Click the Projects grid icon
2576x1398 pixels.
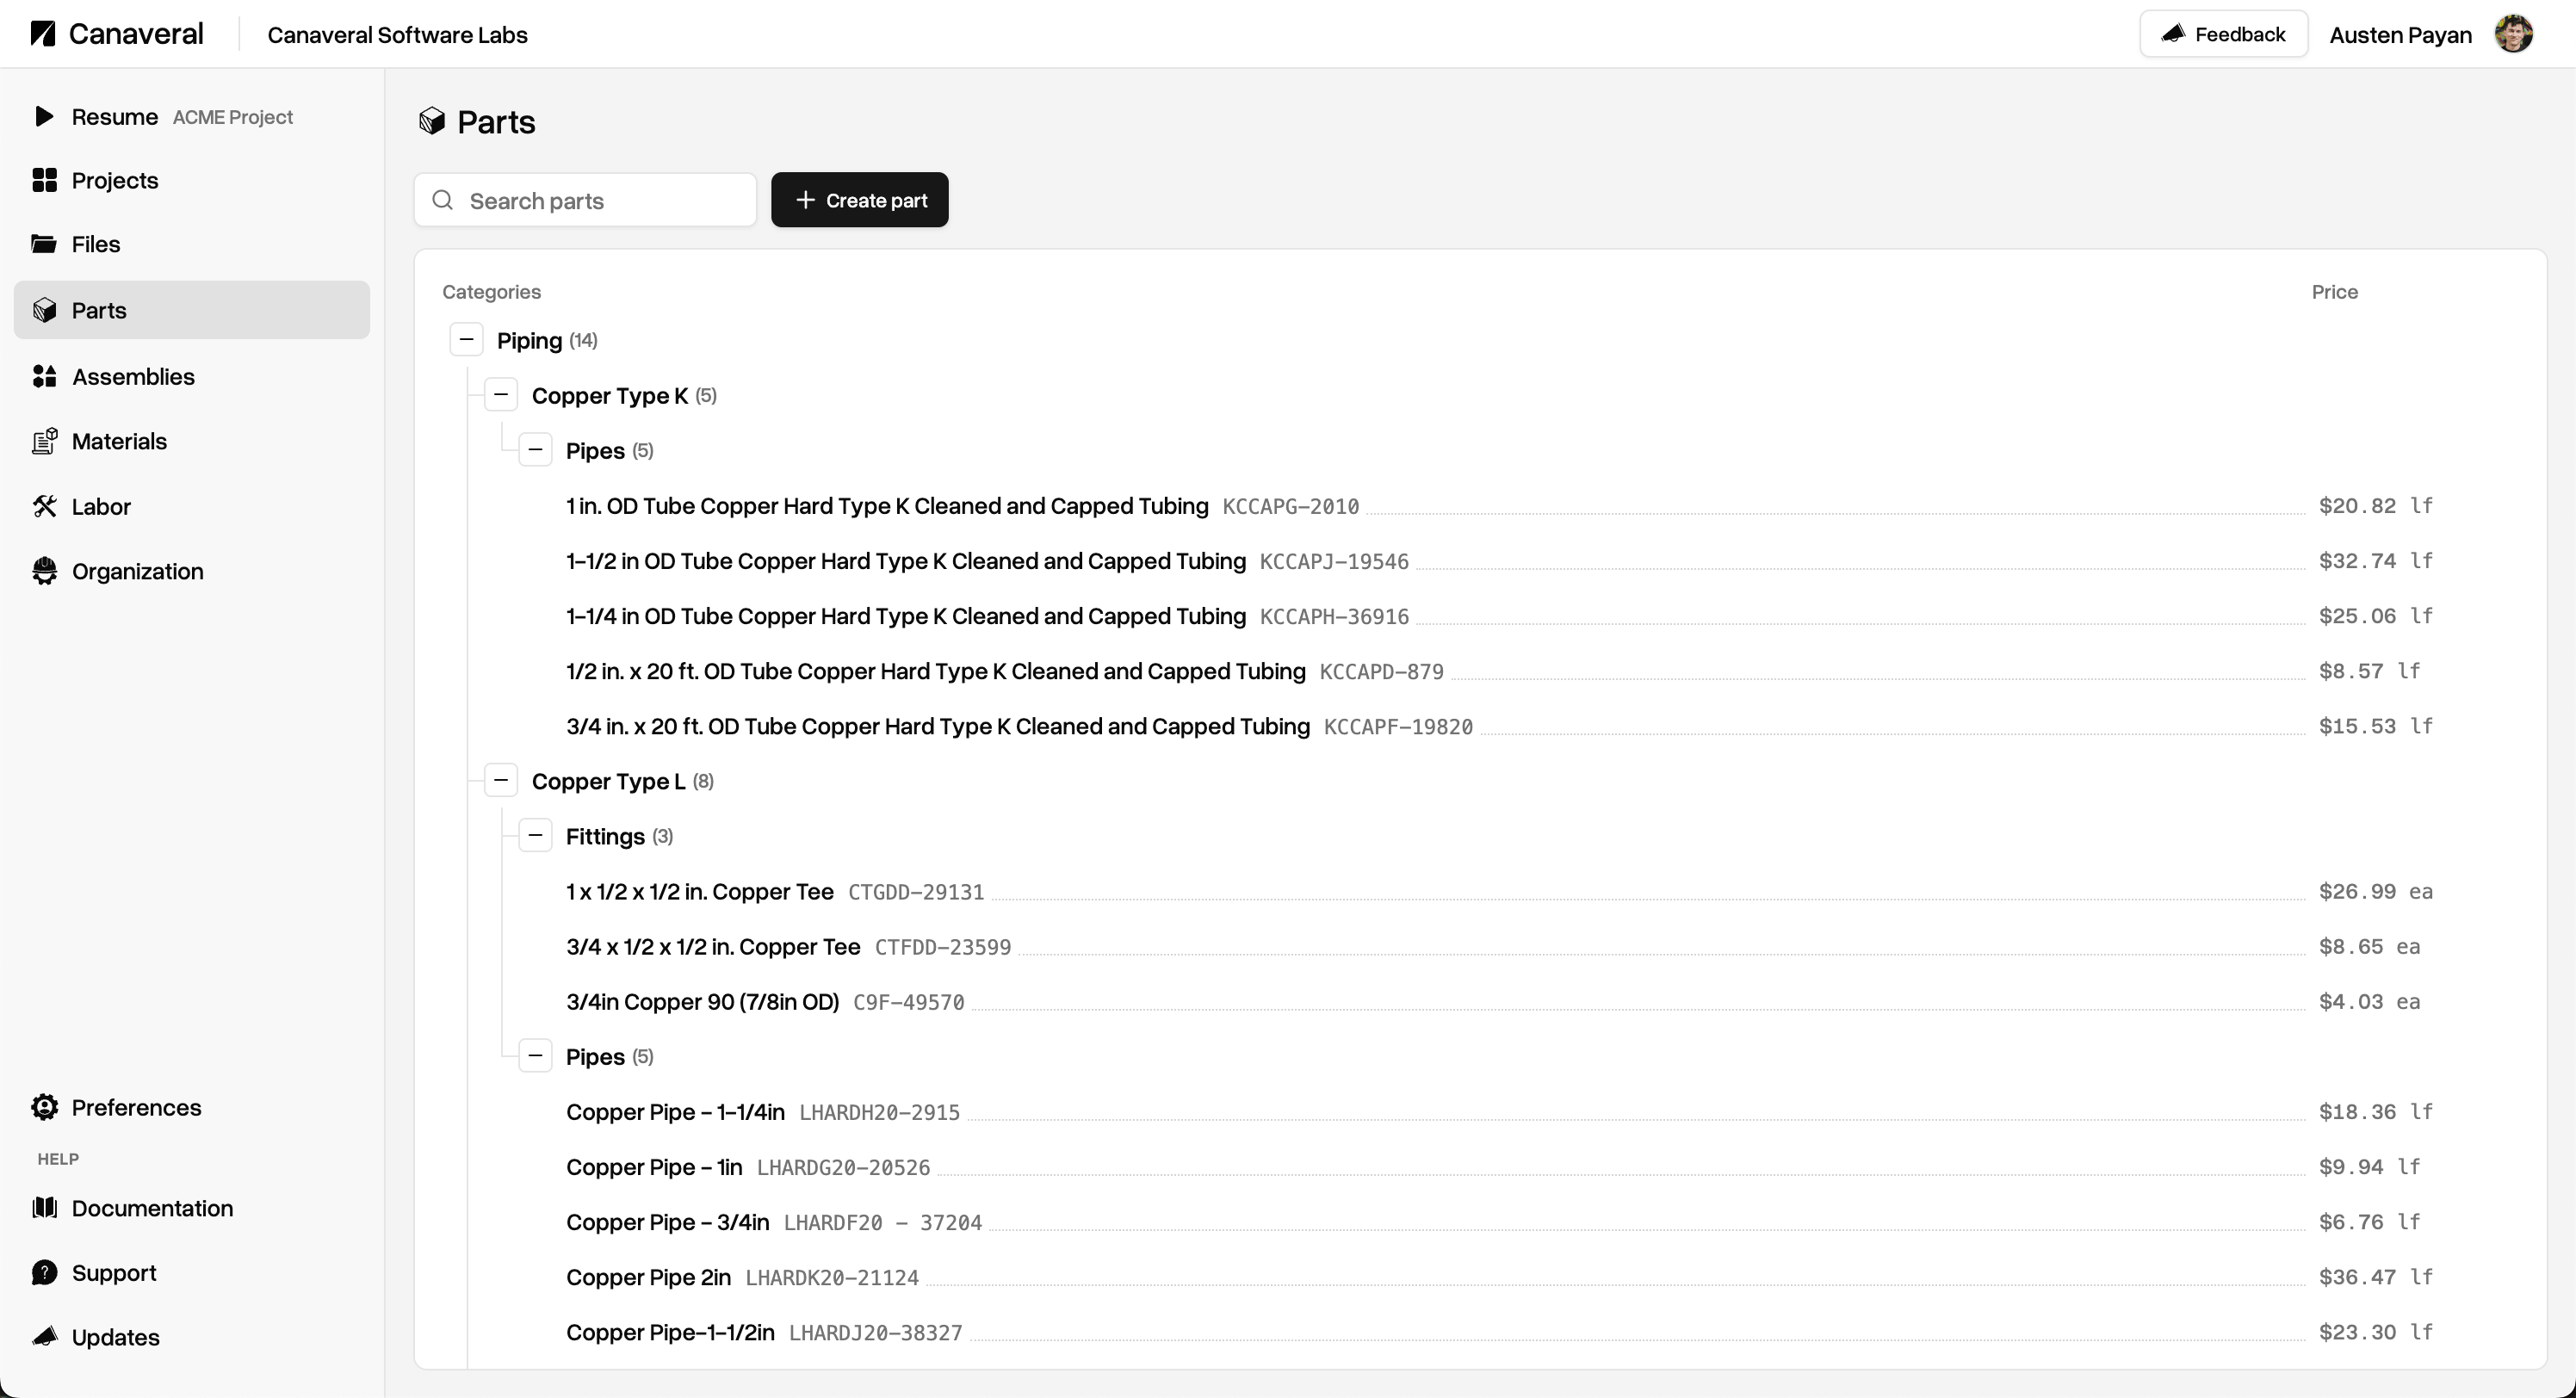point(44,180)
